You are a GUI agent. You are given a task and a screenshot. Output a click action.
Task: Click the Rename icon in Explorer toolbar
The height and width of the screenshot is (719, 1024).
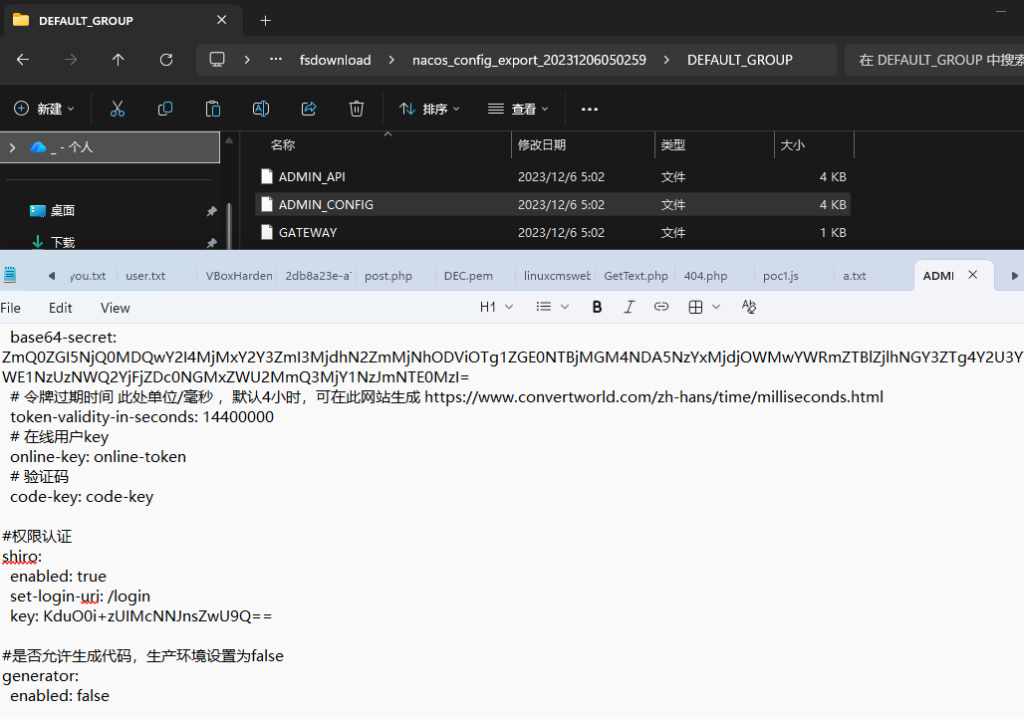(261, 108)
